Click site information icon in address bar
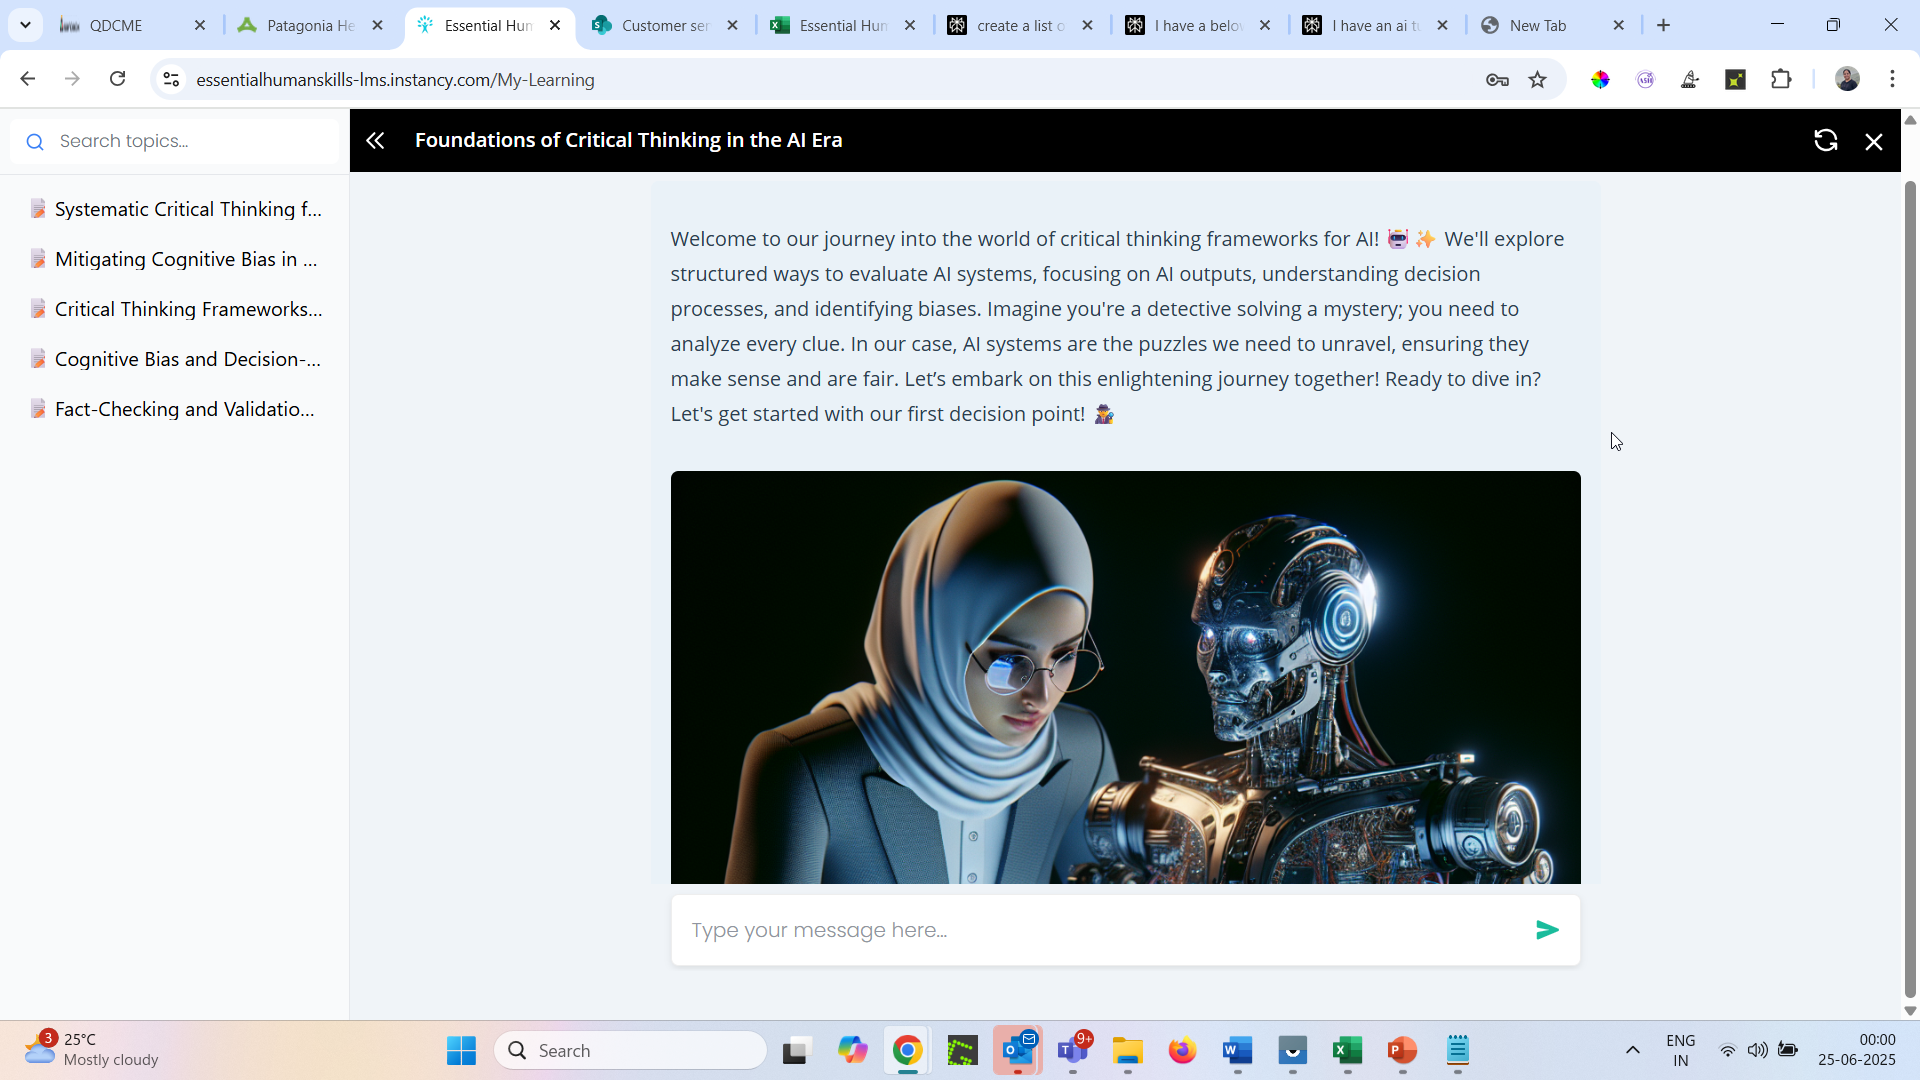Viewport: 1920px width, 1080px height. click(171, 80)
